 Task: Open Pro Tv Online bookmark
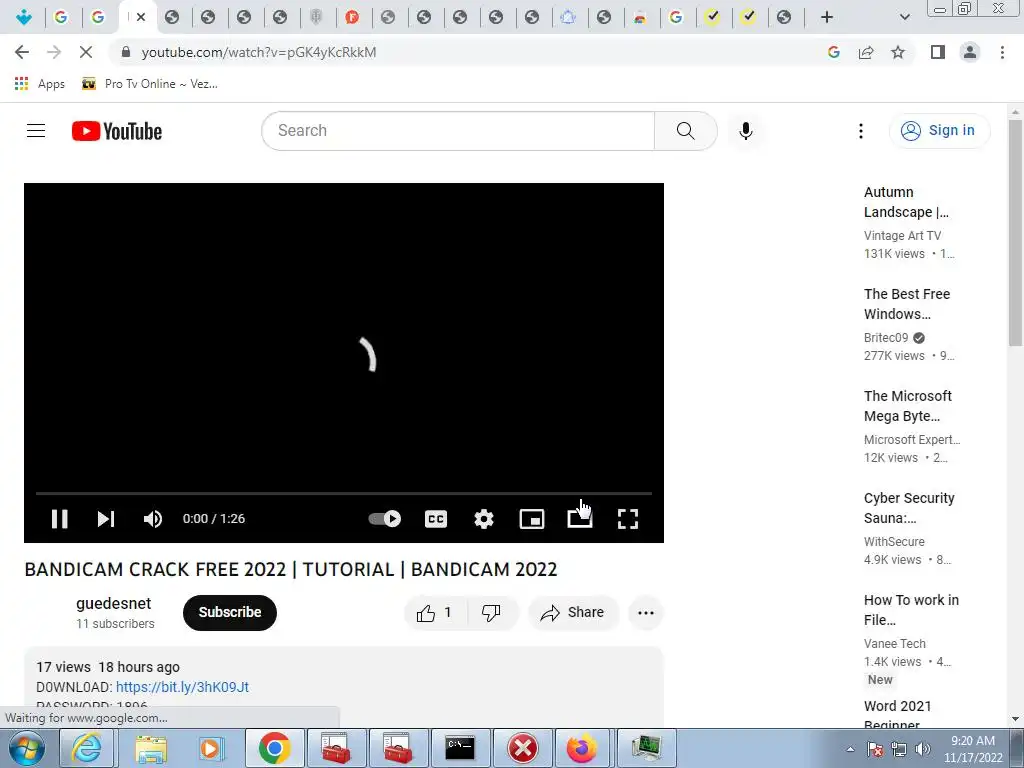pos(150,84)
